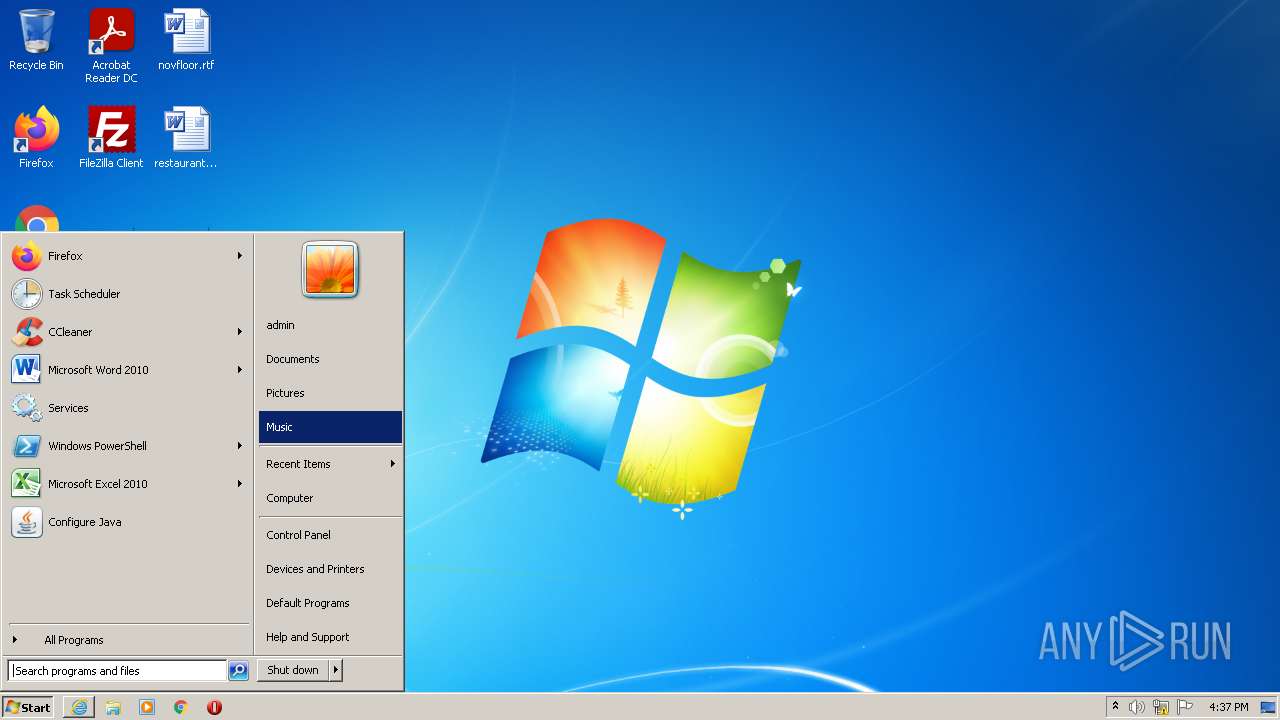
Task: Click the Show desktop button
Action: click(1269, 707)
